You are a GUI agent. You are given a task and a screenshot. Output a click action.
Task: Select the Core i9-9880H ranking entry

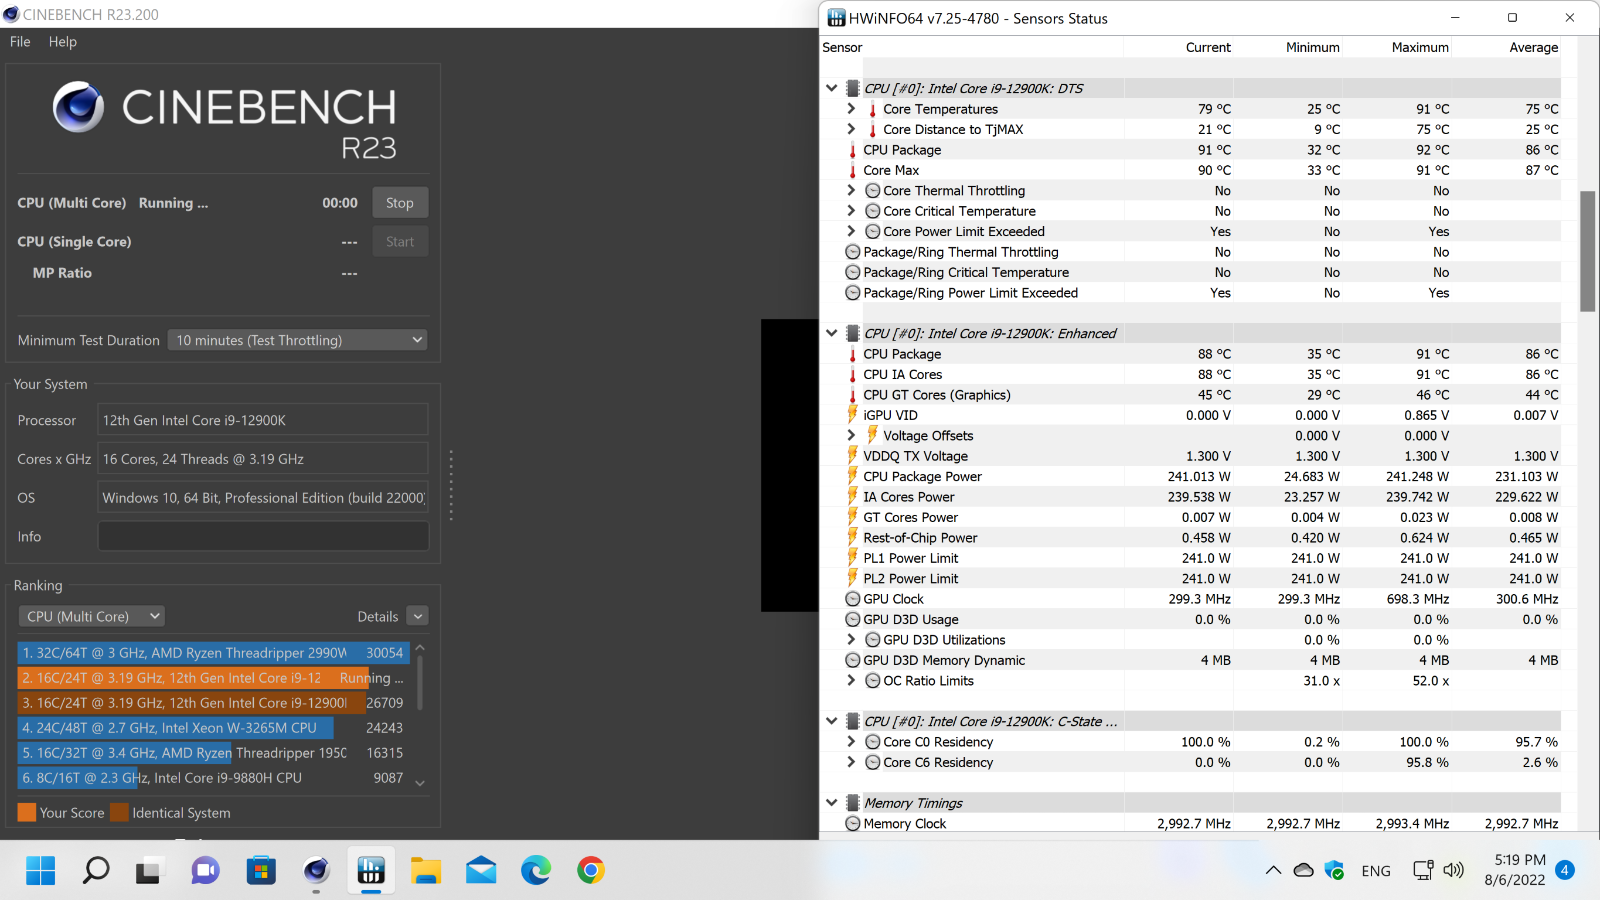(x=213, y=777)
